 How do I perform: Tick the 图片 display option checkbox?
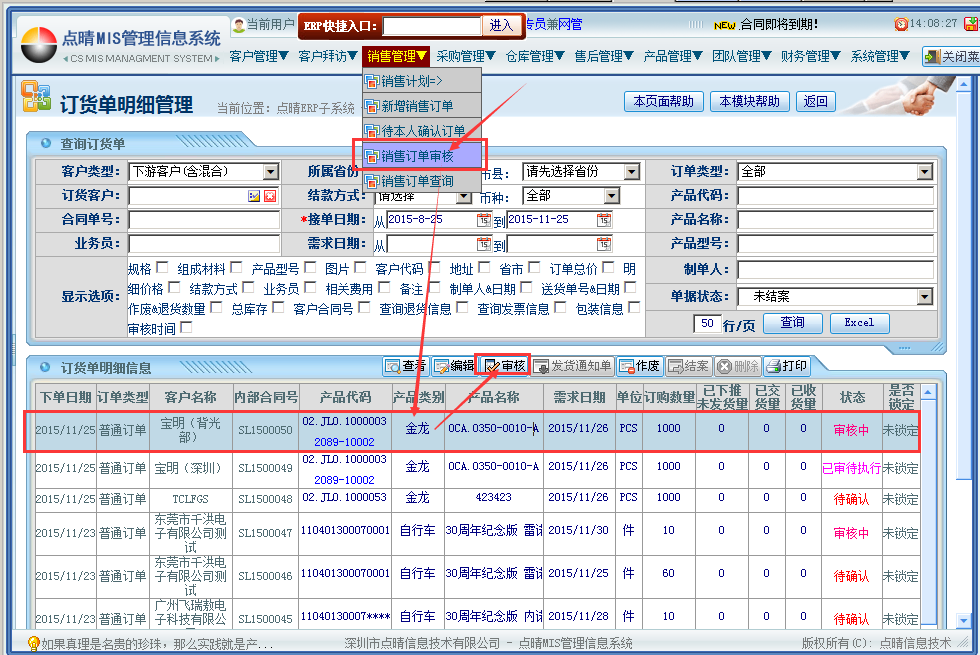[359, 268]
